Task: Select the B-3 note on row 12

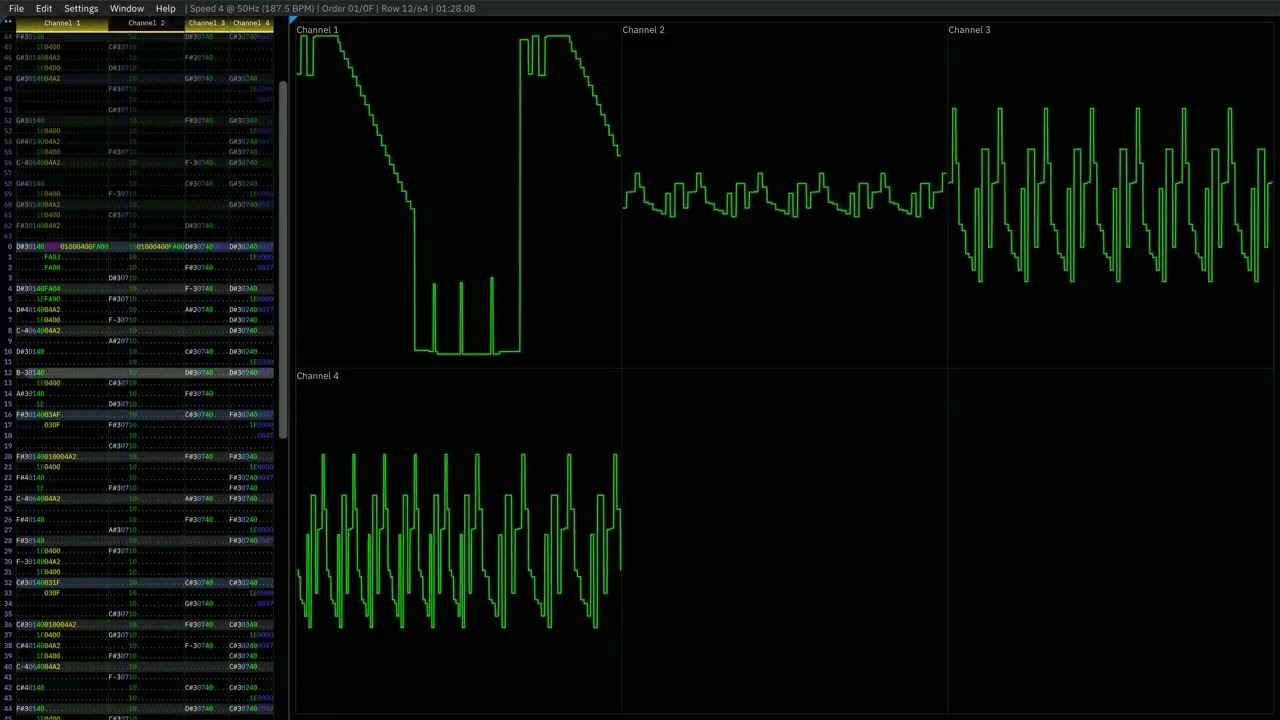Action: [x=22, y=373]
